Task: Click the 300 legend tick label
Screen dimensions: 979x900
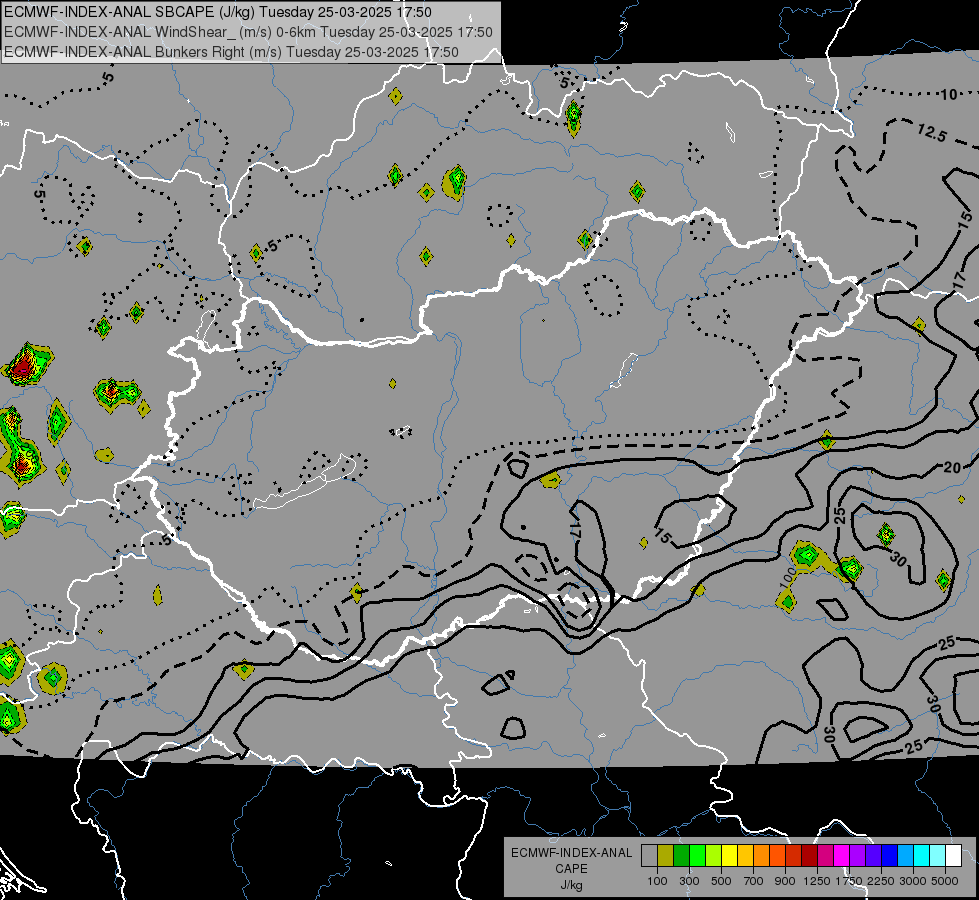Action: point(689,881)
